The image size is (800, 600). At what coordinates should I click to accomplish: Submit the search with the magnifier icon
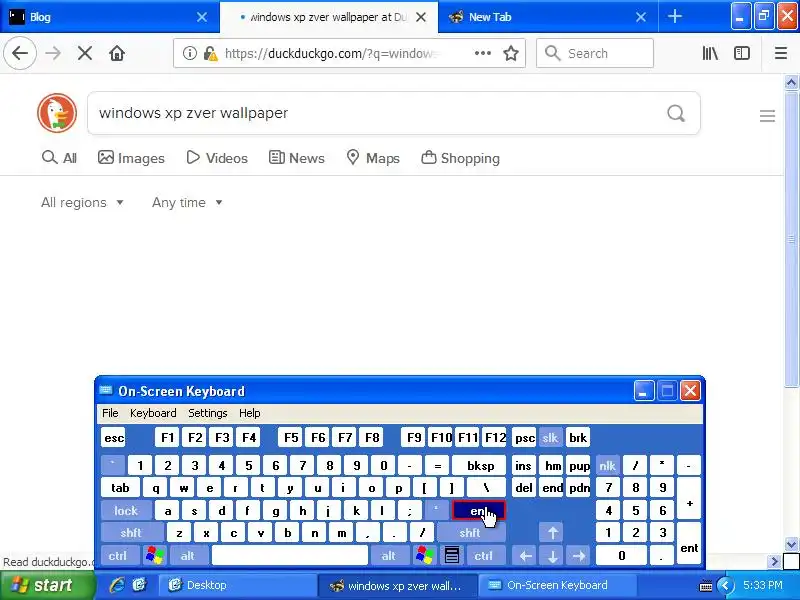point(676,113)
